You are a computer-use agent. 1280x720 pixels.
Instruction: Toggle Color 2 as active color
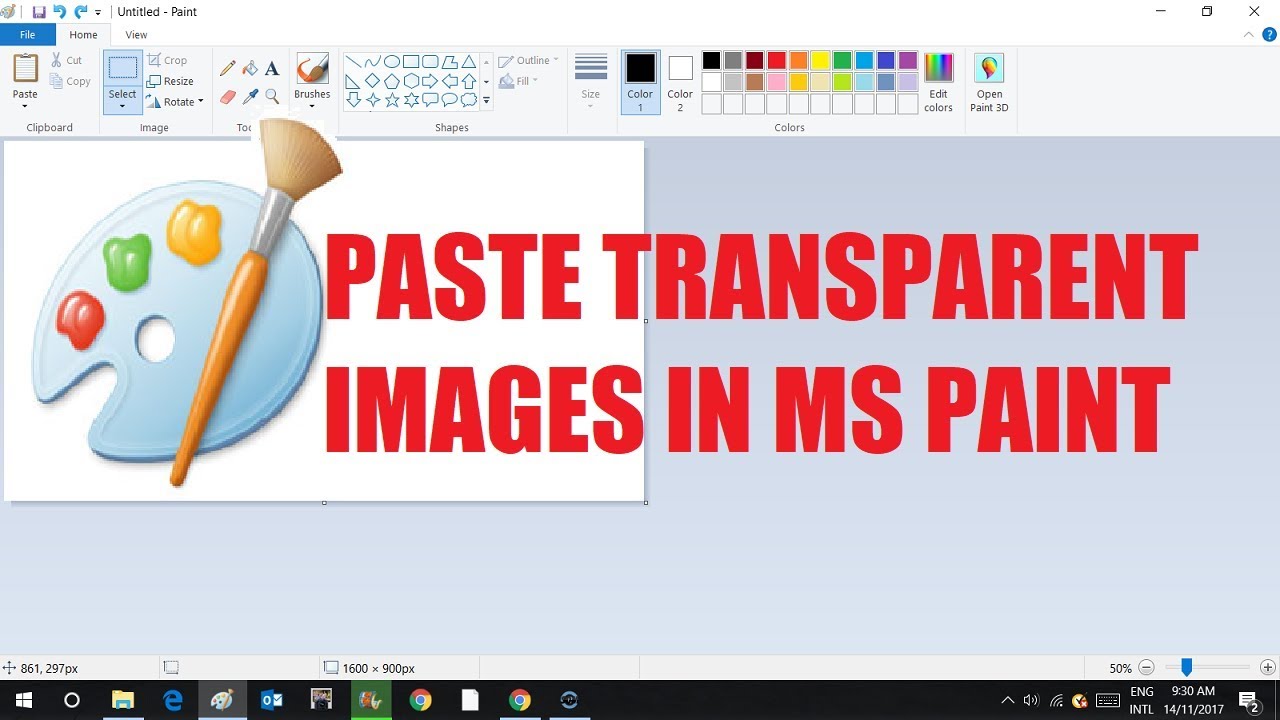[680, 80]
